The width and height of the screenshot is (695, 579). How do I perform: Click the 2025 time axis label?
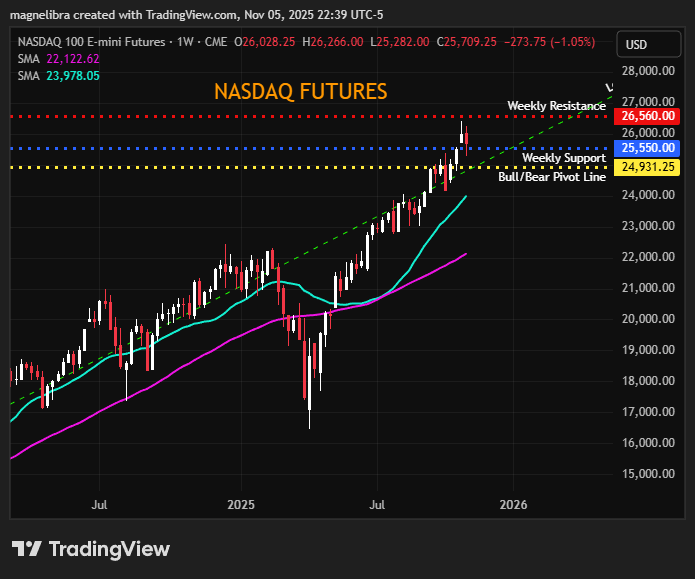coord(241,505)
